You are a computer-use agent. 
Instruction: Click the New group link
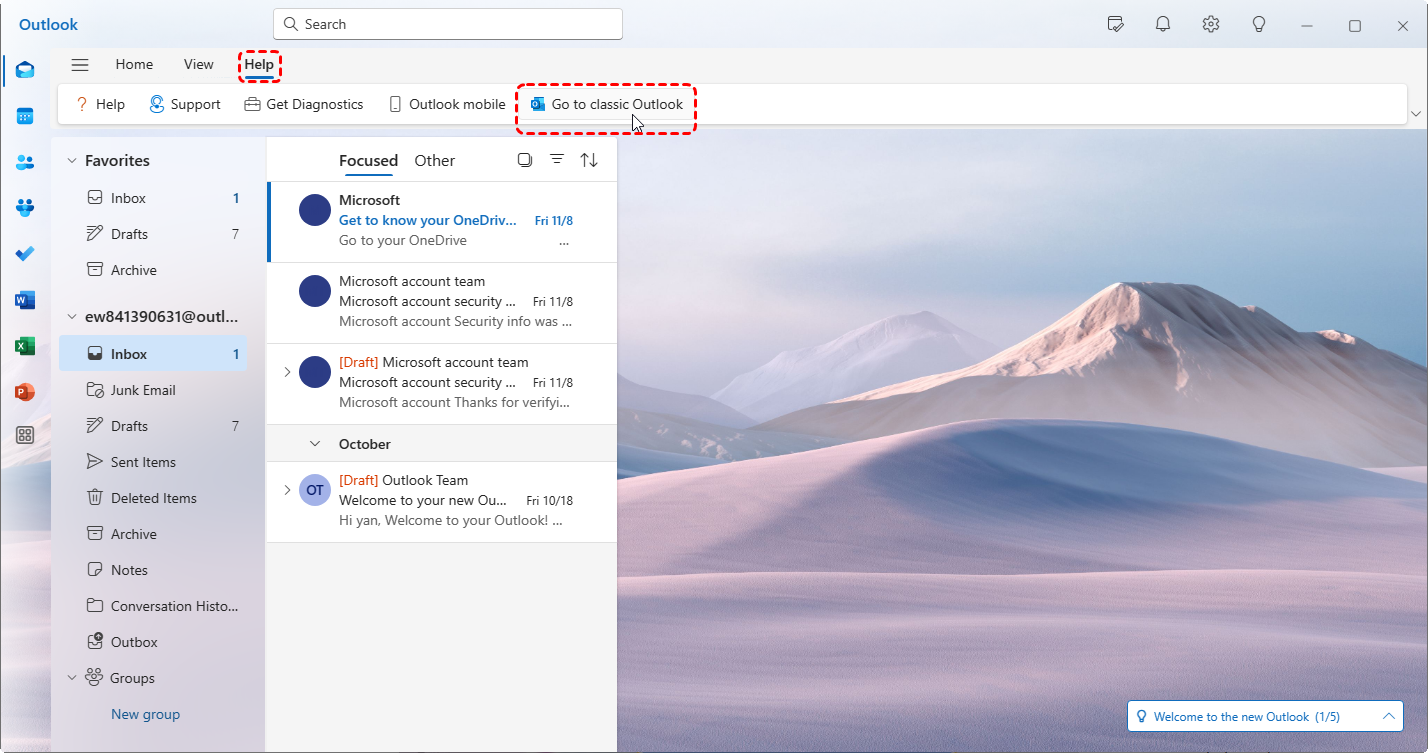(145, 714)
